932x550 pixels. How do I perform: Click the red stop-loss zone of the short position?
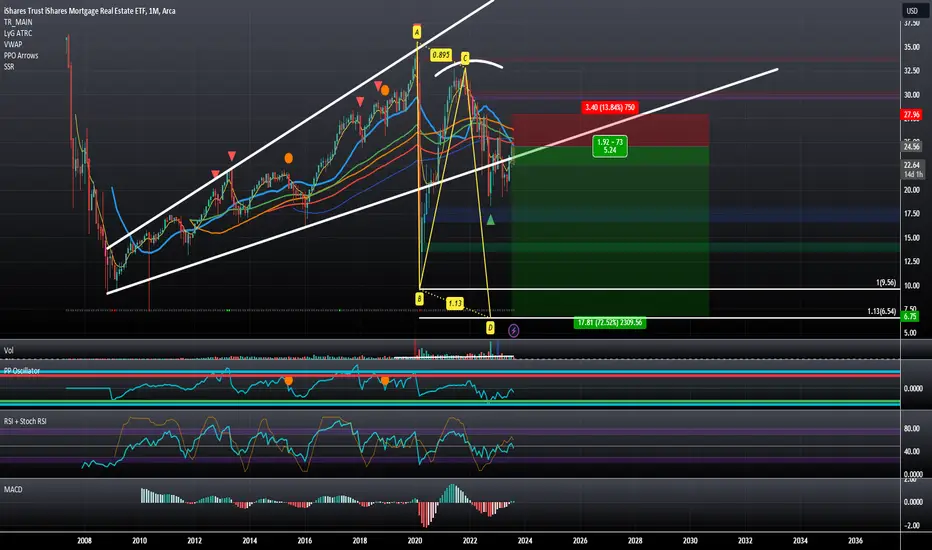coord(610,130)
